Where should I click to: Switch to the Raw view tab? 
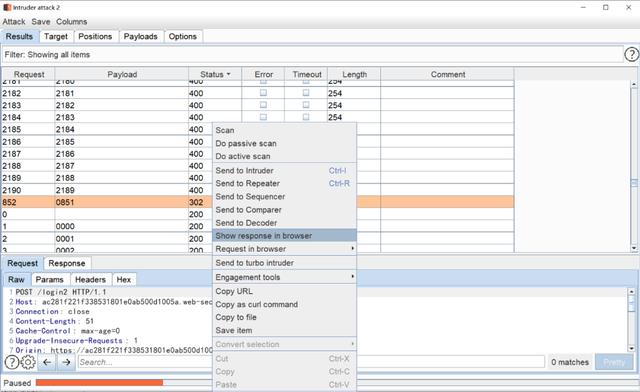tap(16, 279)
